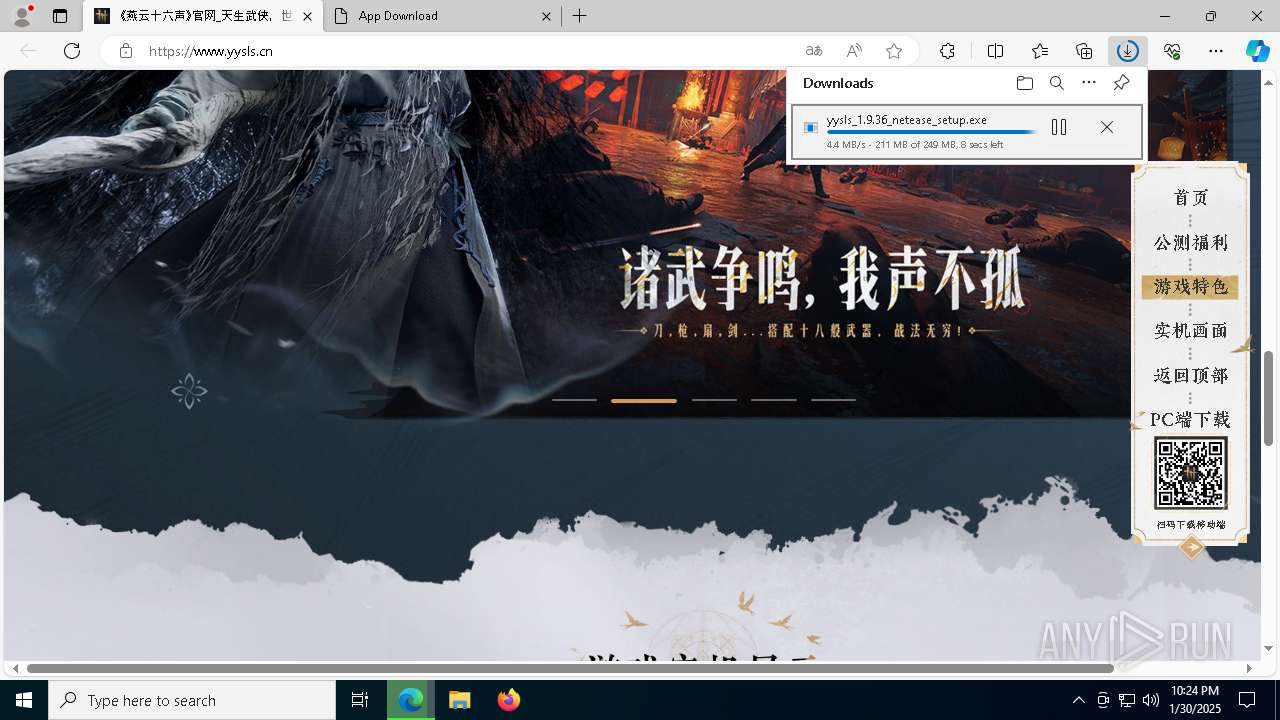Show hidden system tray icons
Image resolution: width=1280 pixels, height=720 pixels.
tap(1078, 700)
